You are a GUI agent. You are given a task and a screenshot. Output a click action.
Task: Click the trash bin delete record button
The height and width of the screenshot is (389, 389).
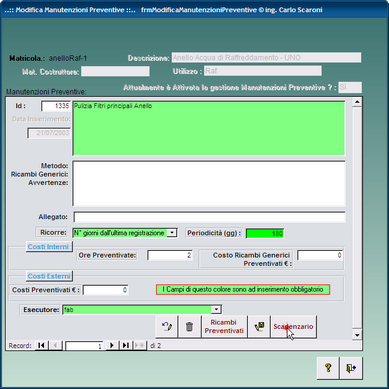pyautogui.click(x=189, y=327)
